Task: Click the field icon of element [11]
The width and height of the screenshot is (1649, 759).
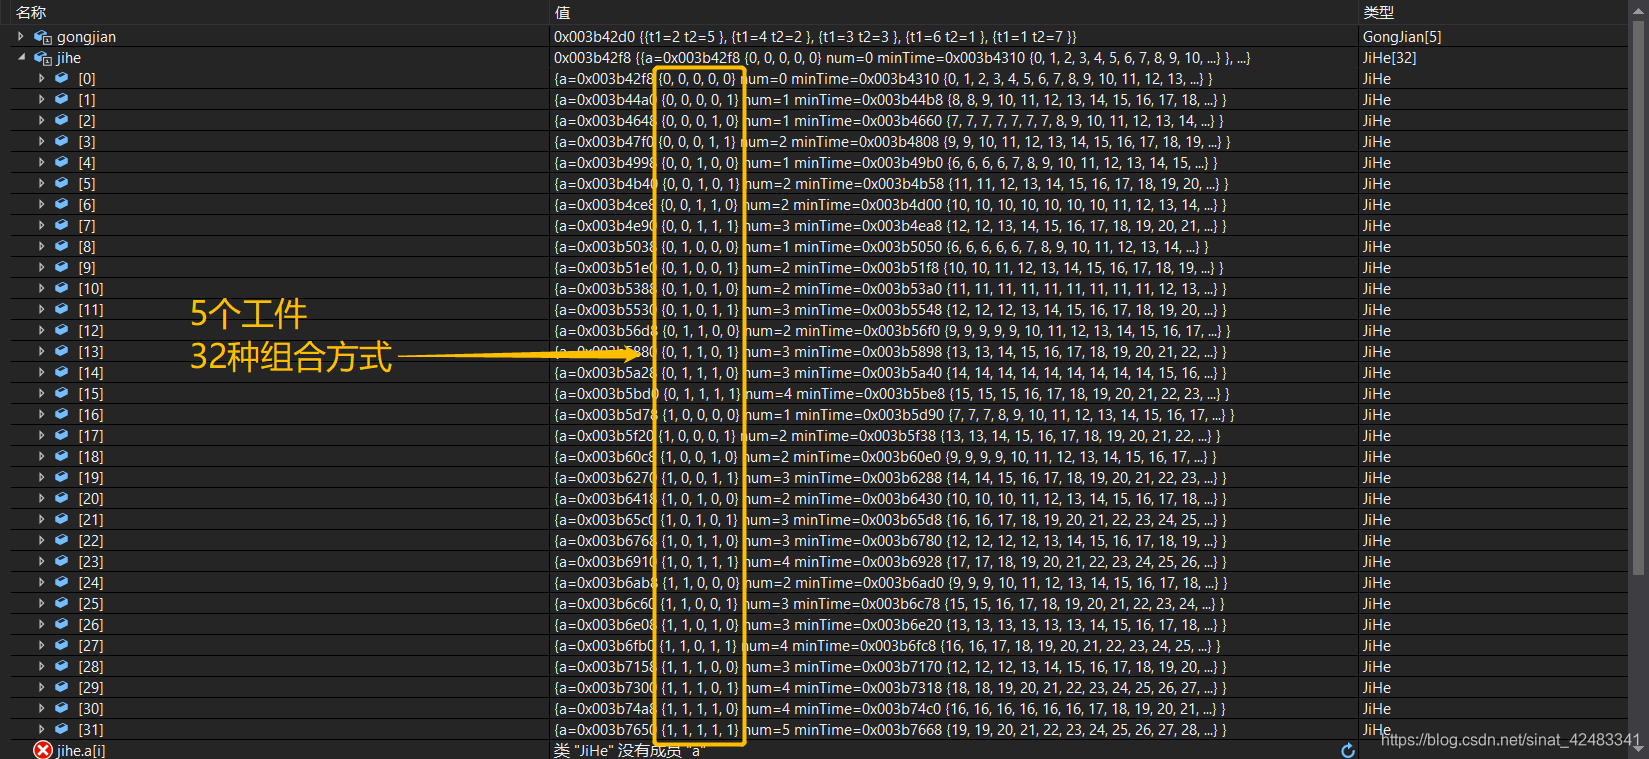Action: coord(62,309)
